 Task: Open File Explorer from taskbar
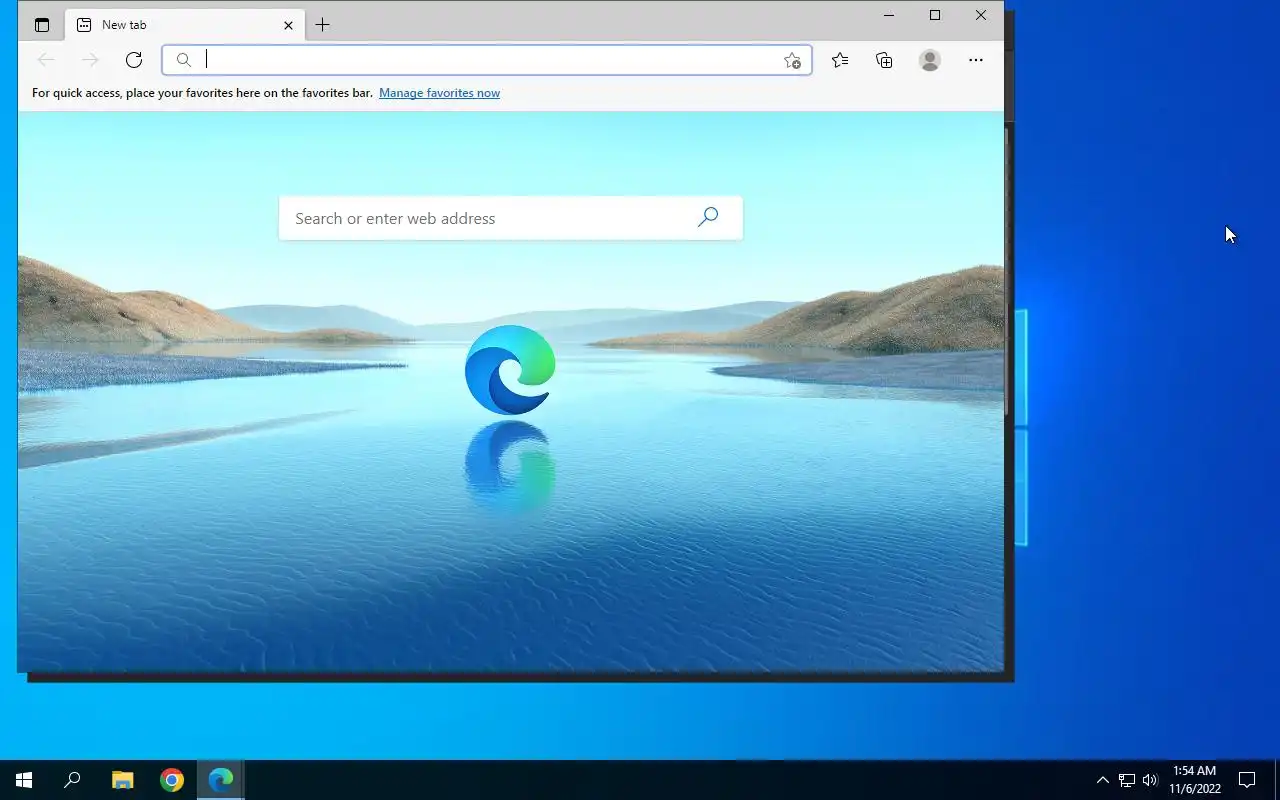coord(122,780)
